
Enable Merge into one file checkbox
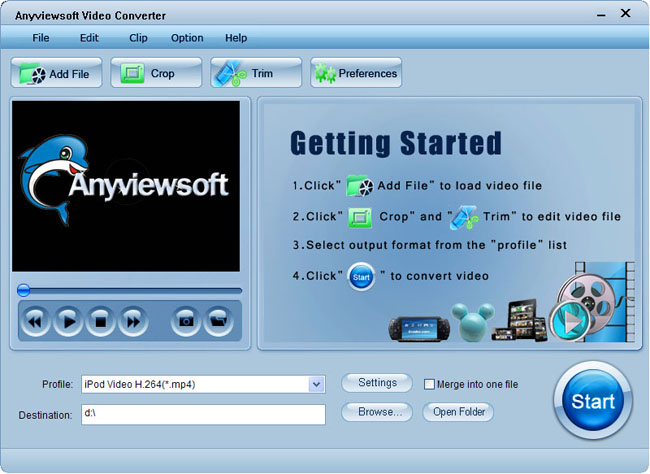coord(429,384)
